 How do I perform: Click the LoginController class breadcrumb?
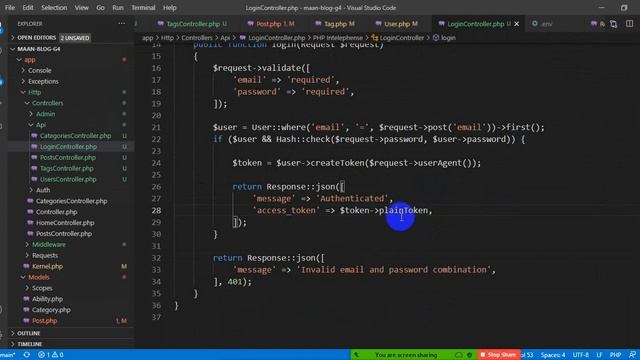(402, 38)
